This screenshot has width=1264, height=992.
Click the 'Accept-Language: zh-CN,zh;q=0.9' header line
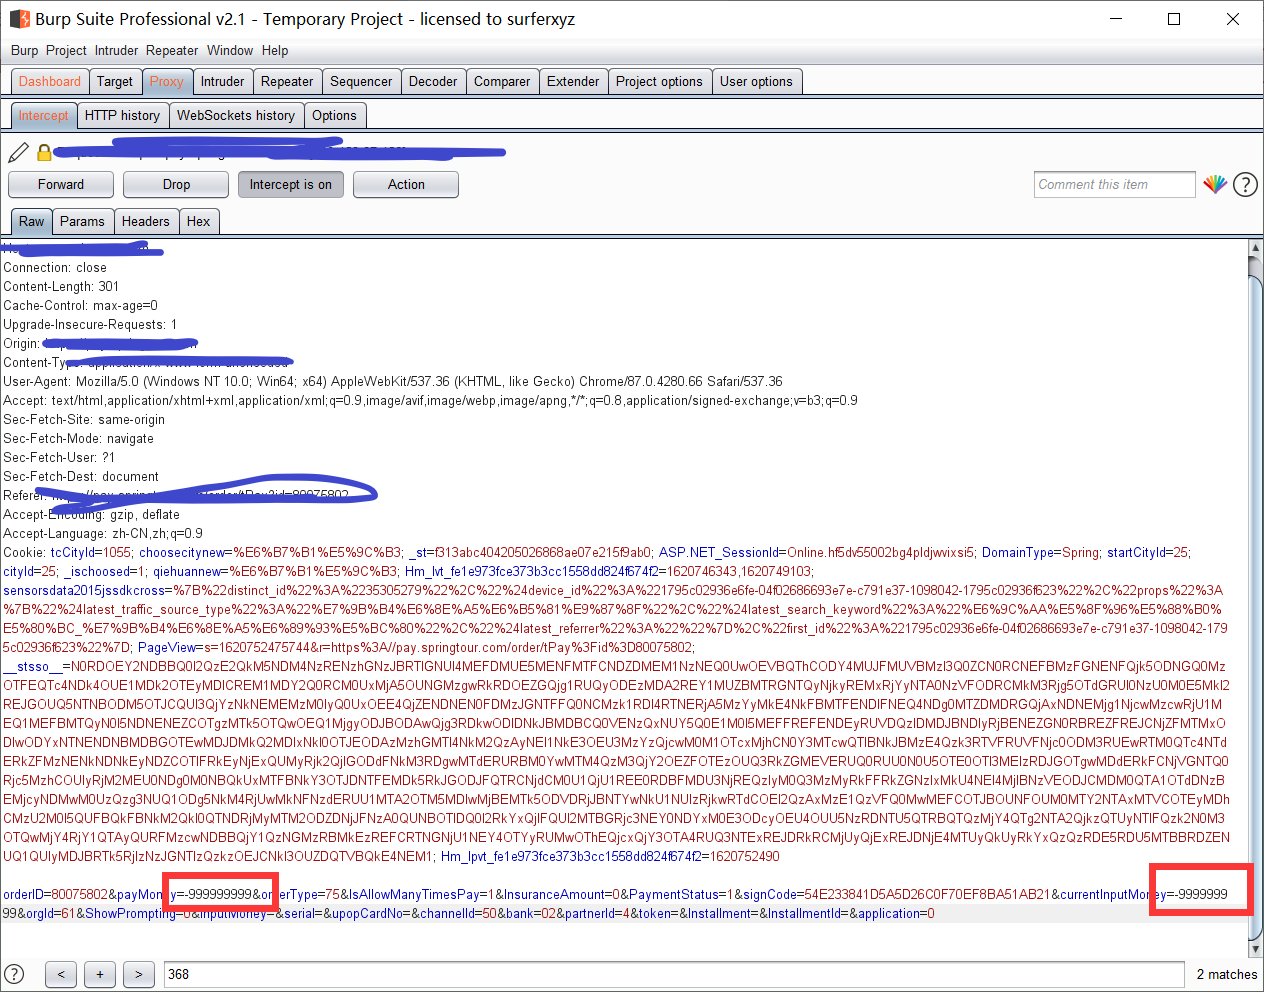tap(103, 534)
